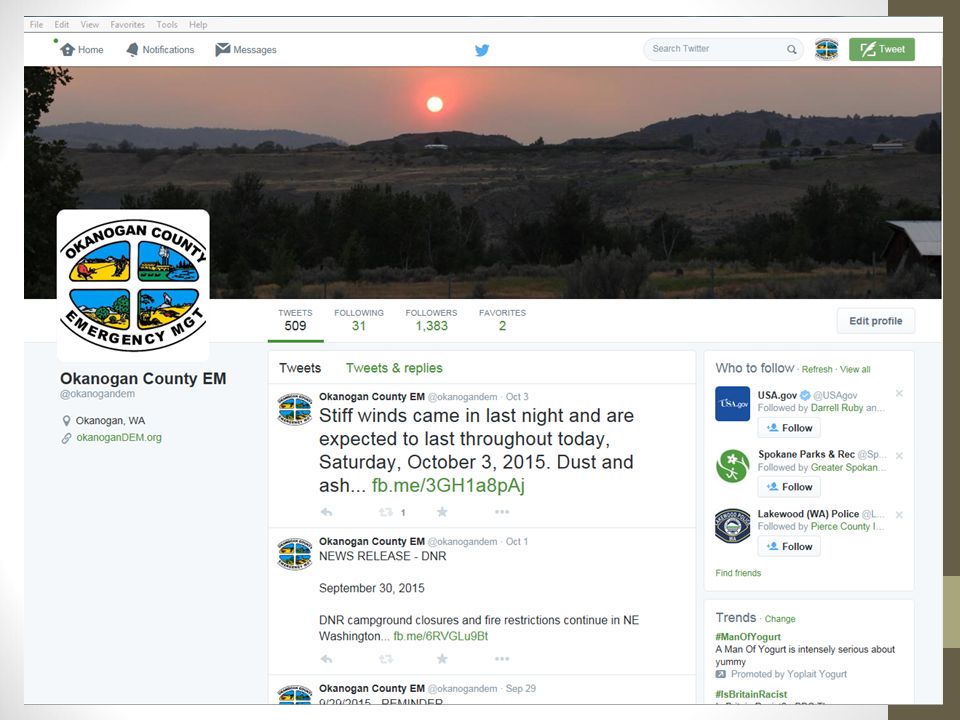The width and height of the screenshot is (960, 720).
Task: View the Following list of 31
Action: pos(359,320)
